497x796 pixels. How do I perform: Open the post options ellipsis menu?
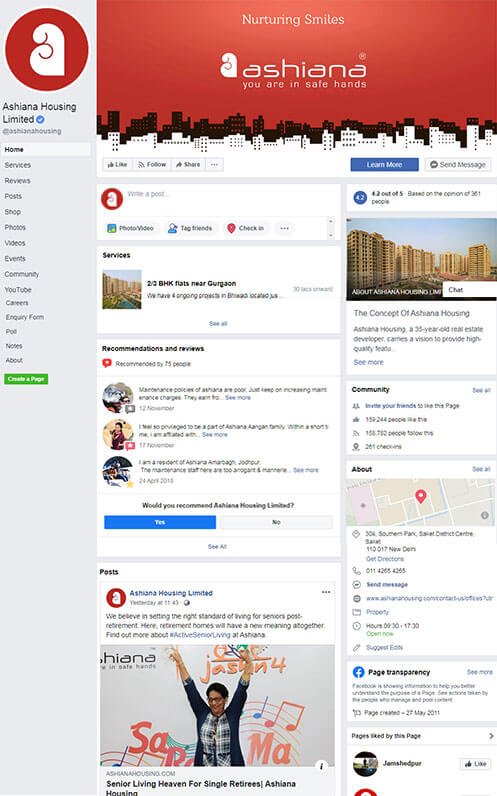pyautogui.click(x=326, y=592)
